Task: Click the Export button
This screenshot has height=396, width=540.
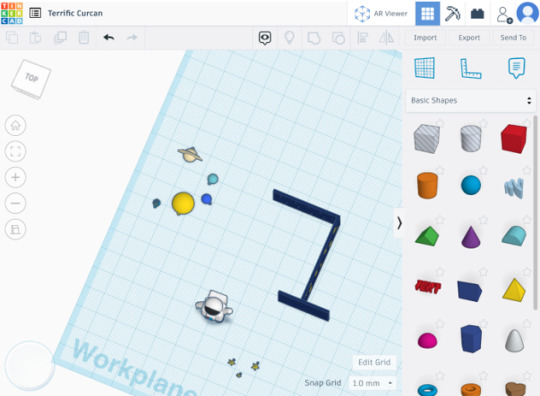Action: [469, 38]
